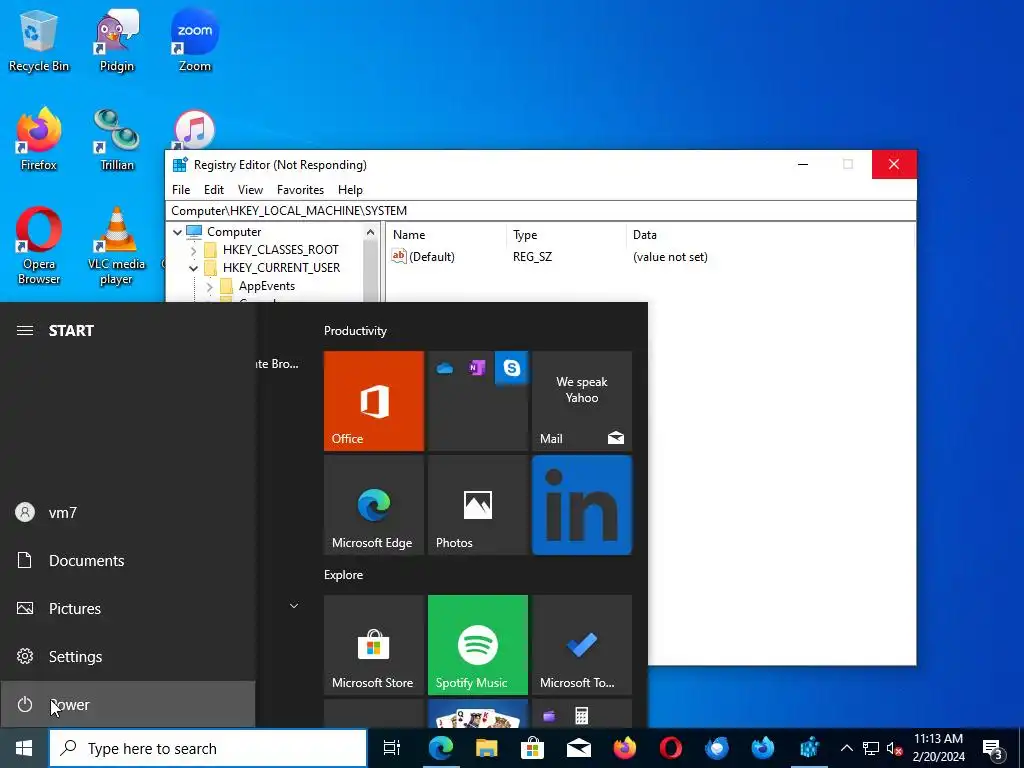Click the Task View taskbar button

392,748
